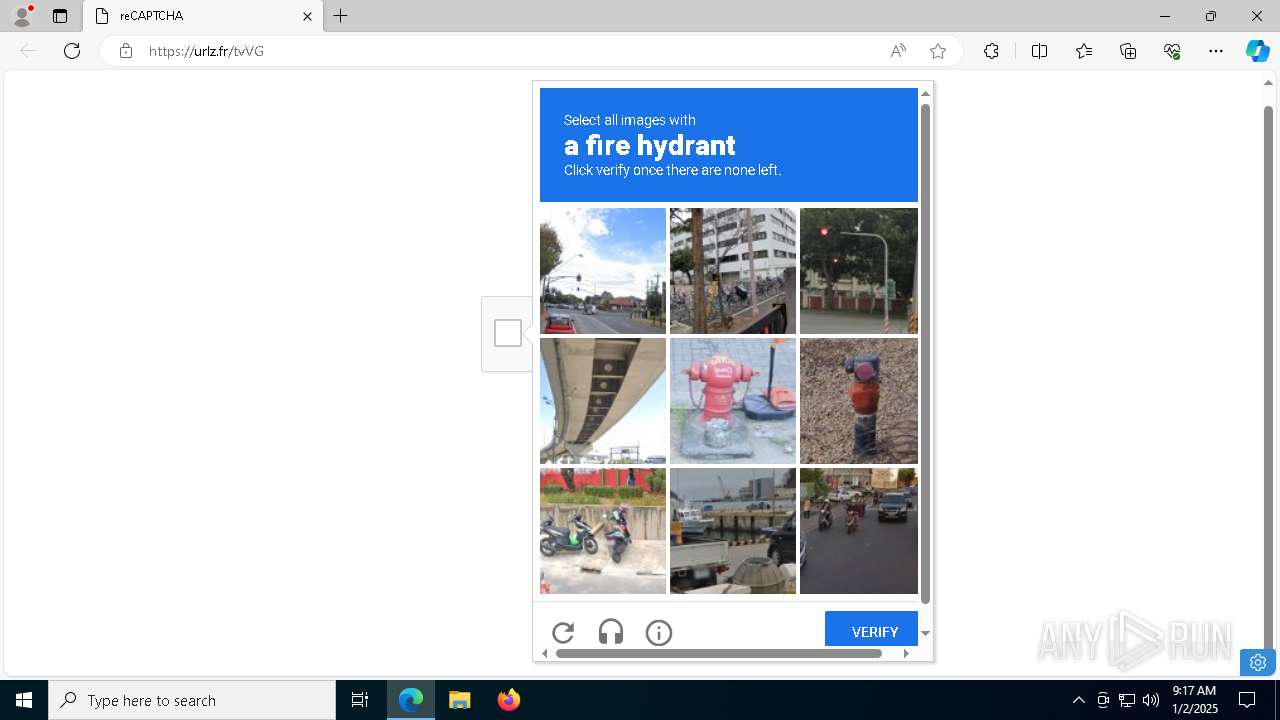Select the parked scooters tile

(x=603, y=531)
